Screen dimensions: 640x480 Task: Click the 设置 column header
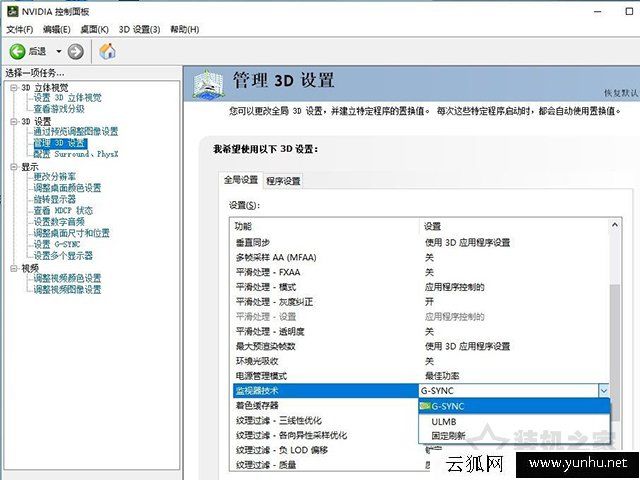tap(514, 226)
